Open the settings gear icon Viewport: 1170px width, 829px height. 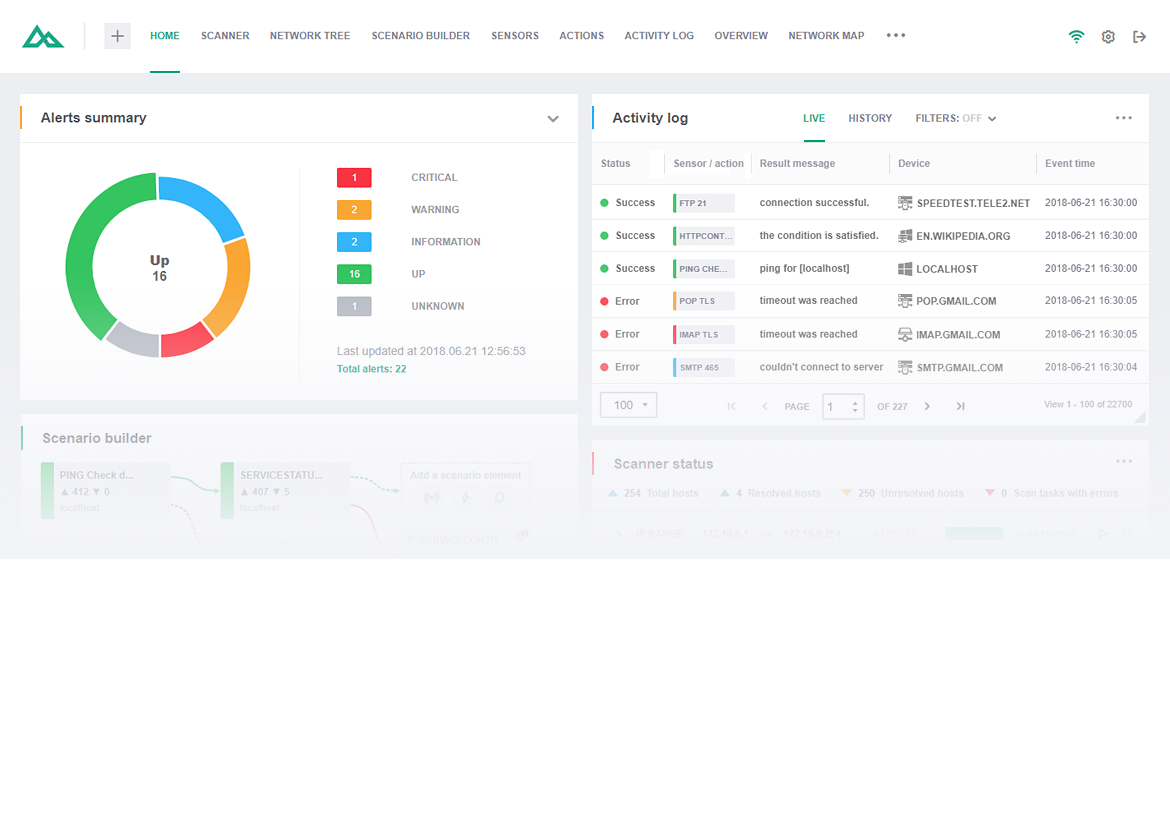point(1108,37)
